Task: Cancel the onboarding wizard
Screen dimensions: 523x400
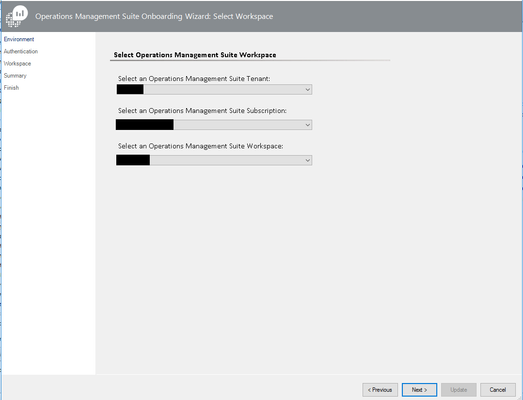Action: click(x=498, y=390)
